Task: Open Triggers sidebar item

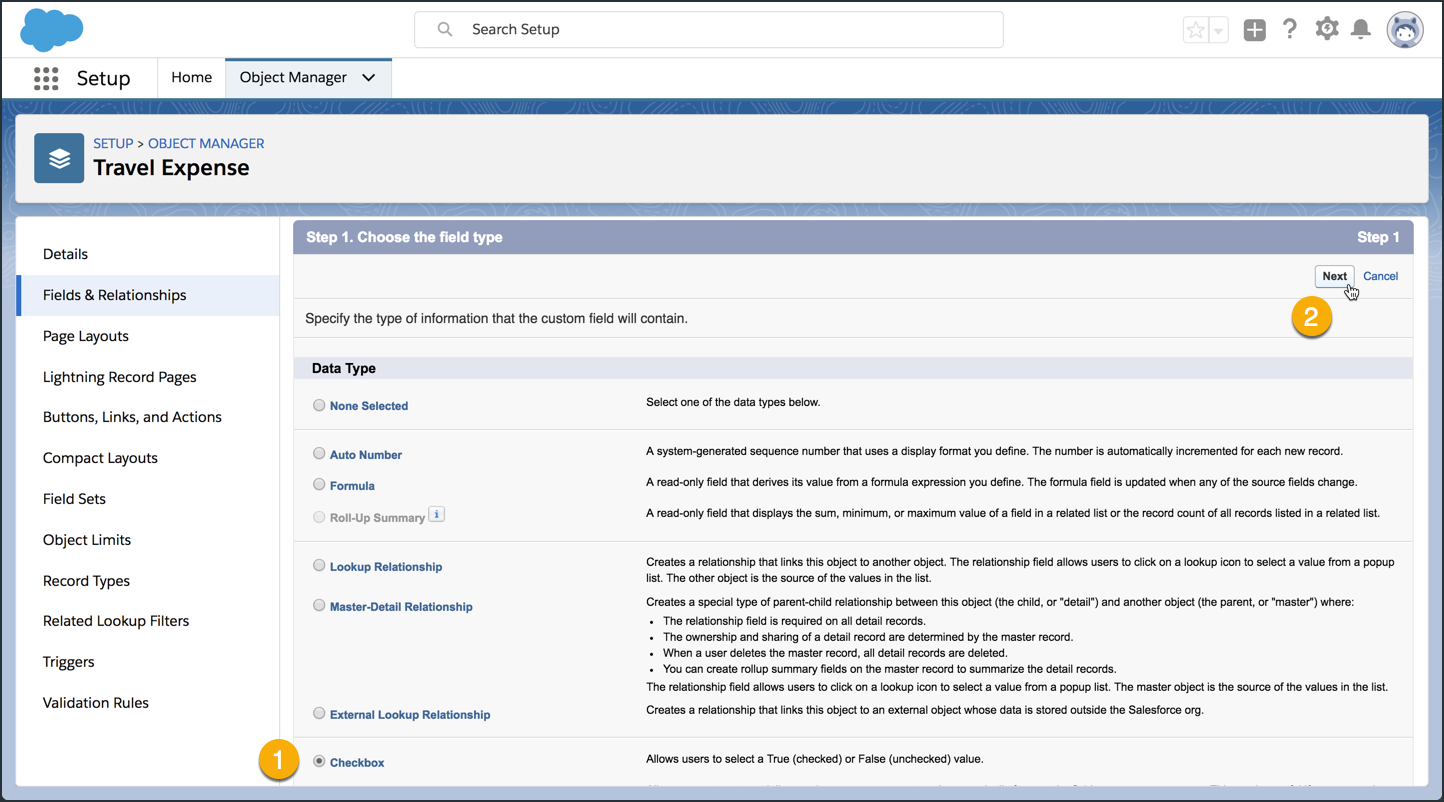Action: [148, 662]
